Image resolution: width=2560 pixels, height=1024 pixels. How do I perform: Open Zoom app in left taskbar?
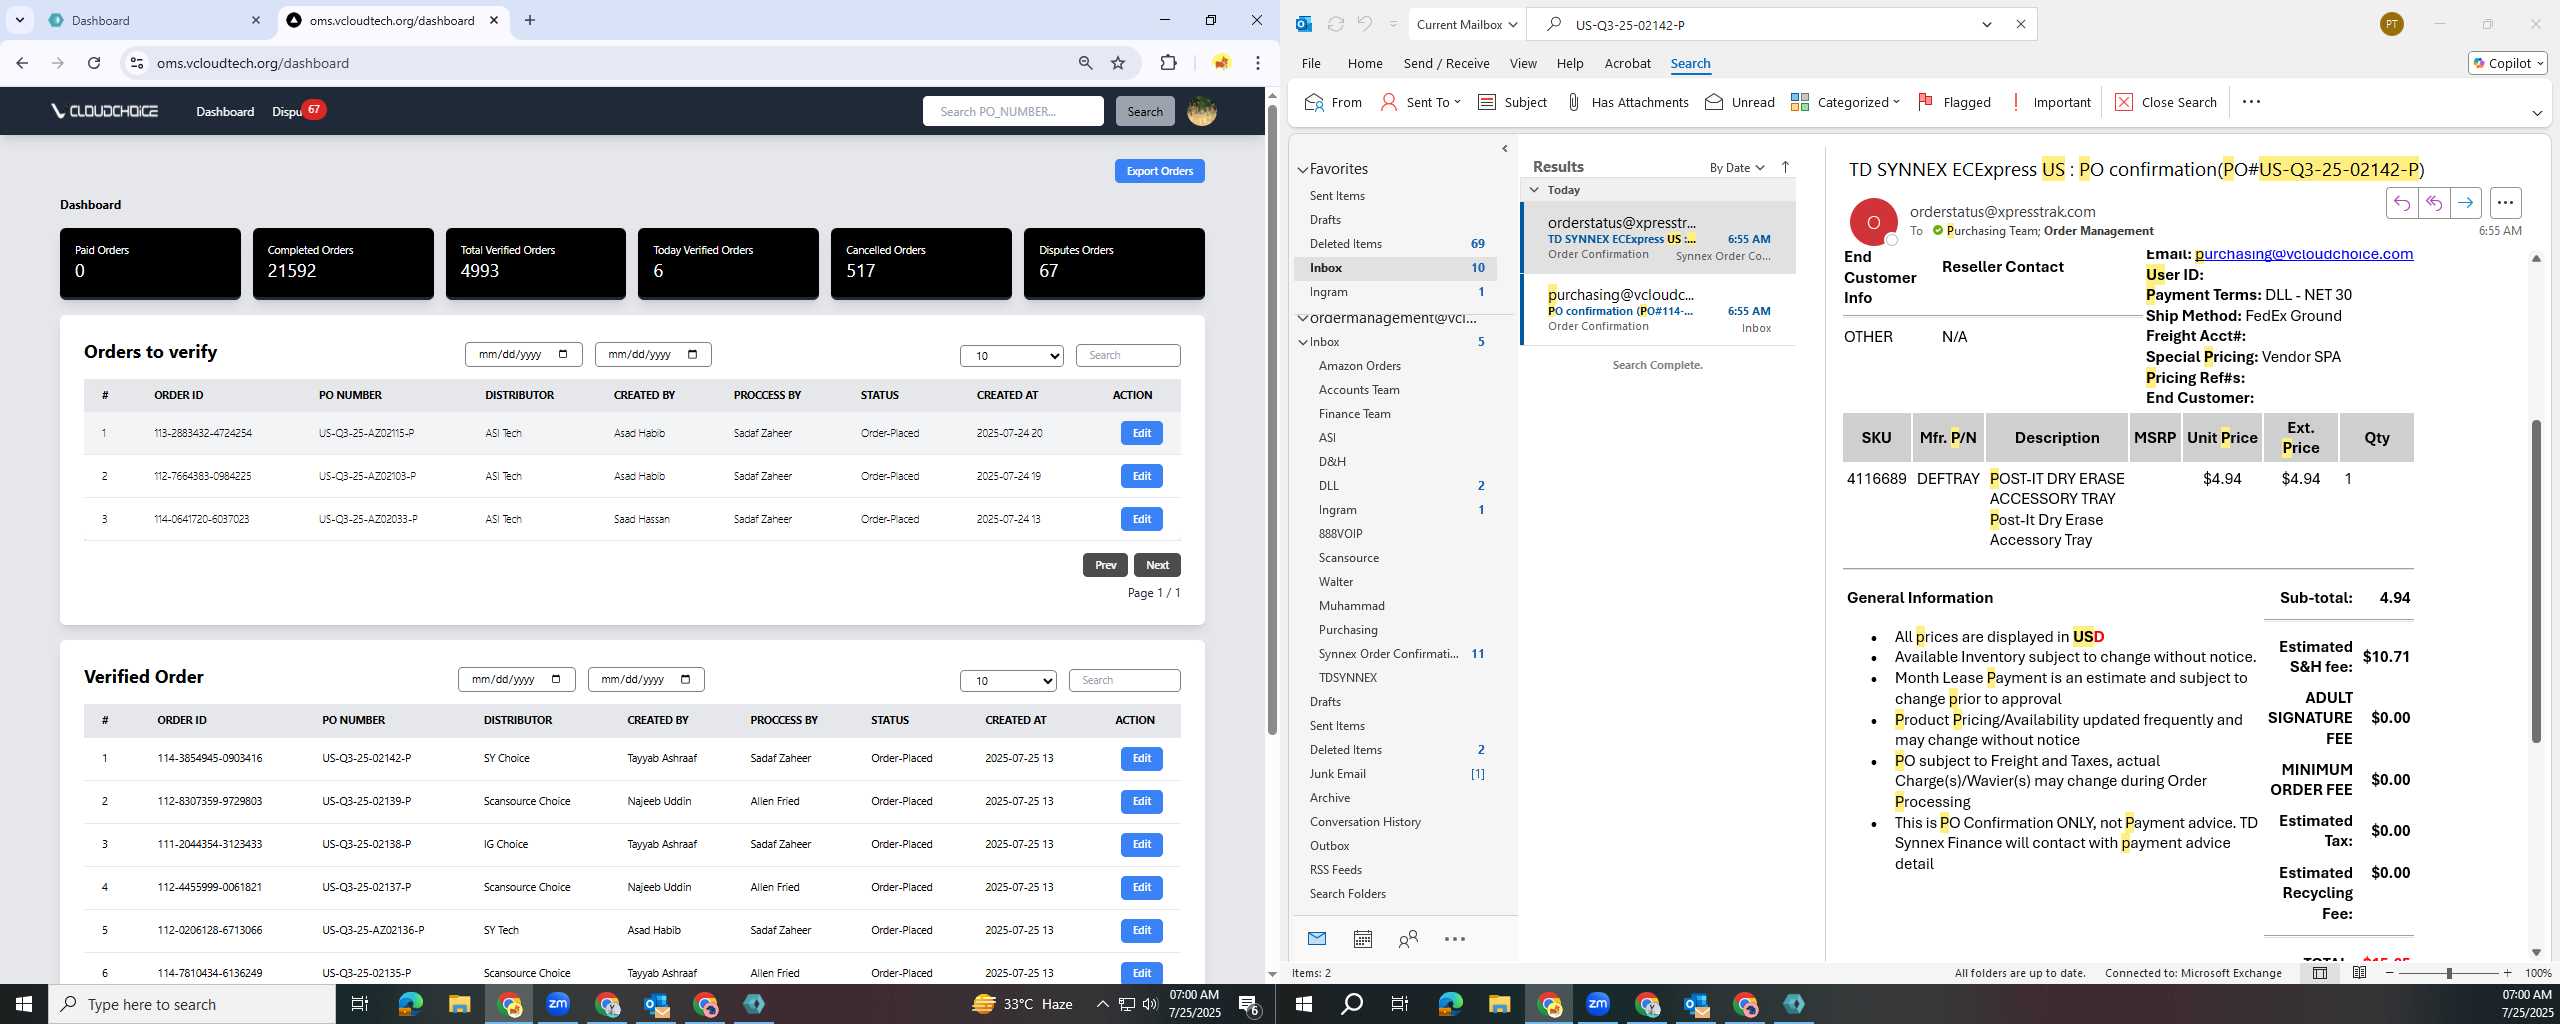[557, 1004]
